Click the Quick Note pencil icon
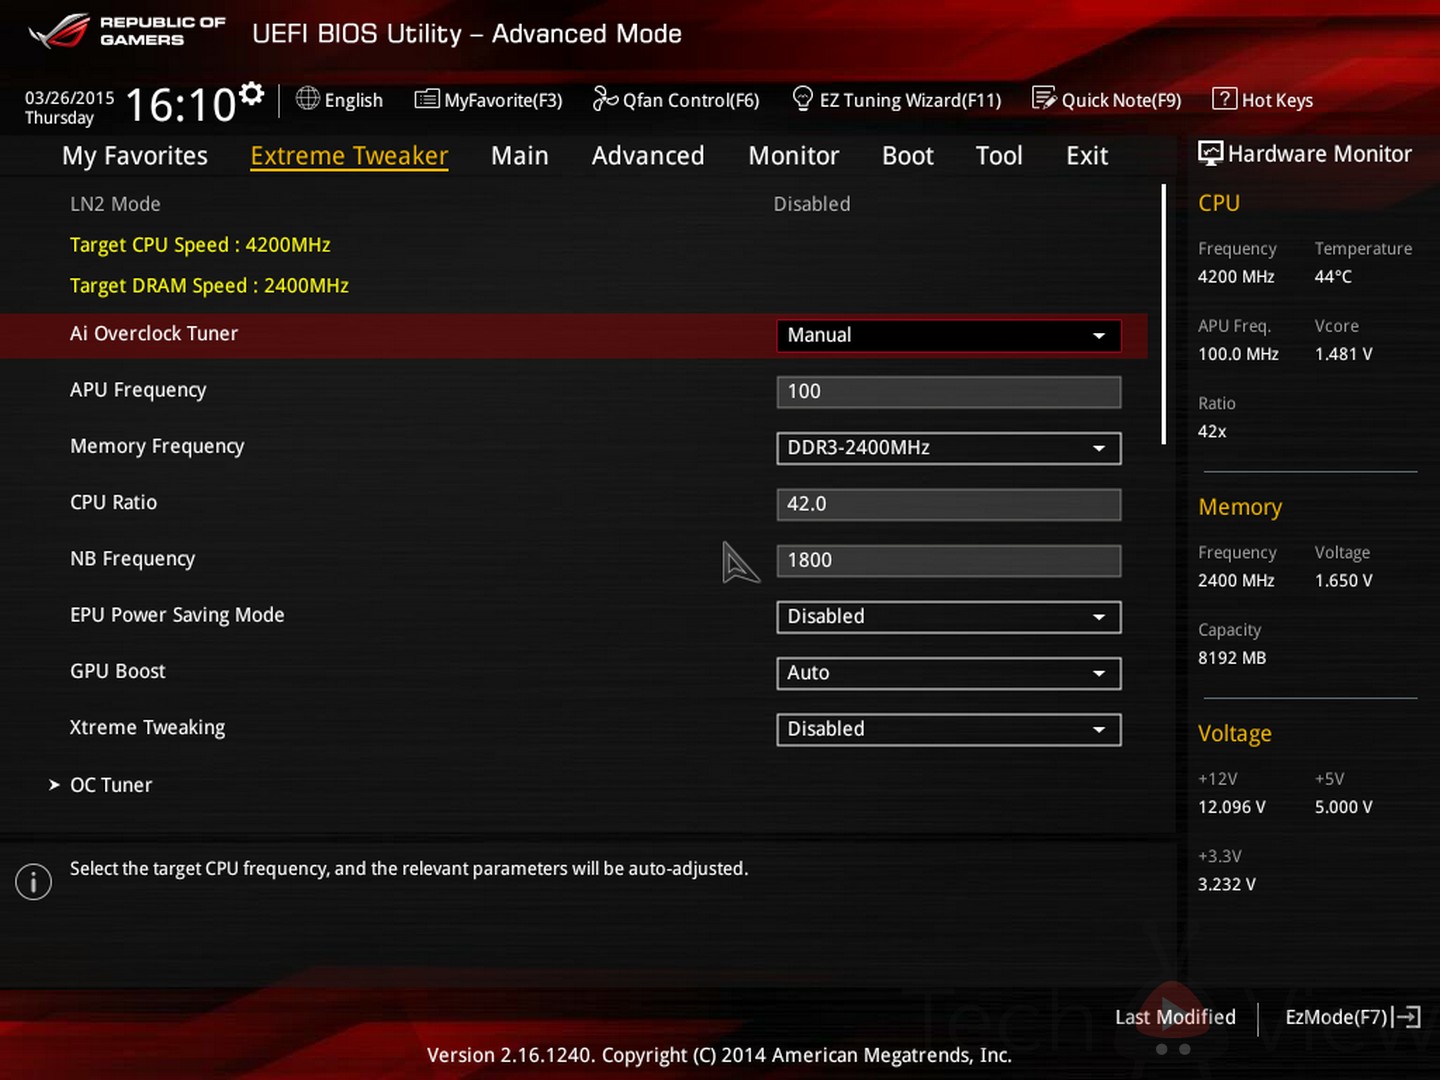 tap(1044, 98)
